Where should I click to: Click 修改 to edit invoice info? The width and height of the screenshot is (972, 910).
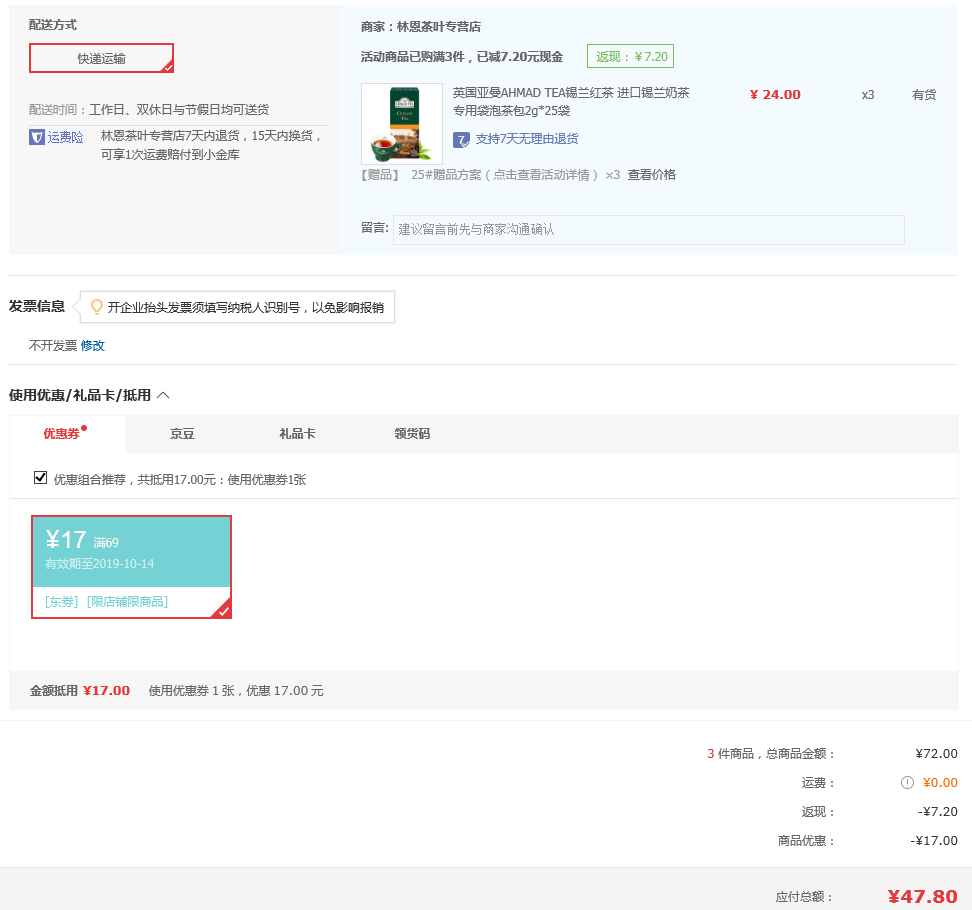(x=92, y=346)
